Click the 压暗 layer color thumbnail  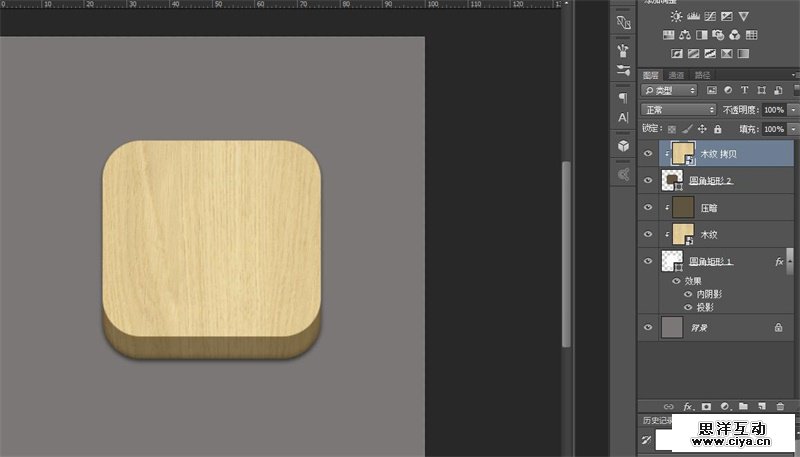pyautogui.click(x=683, y=207)
